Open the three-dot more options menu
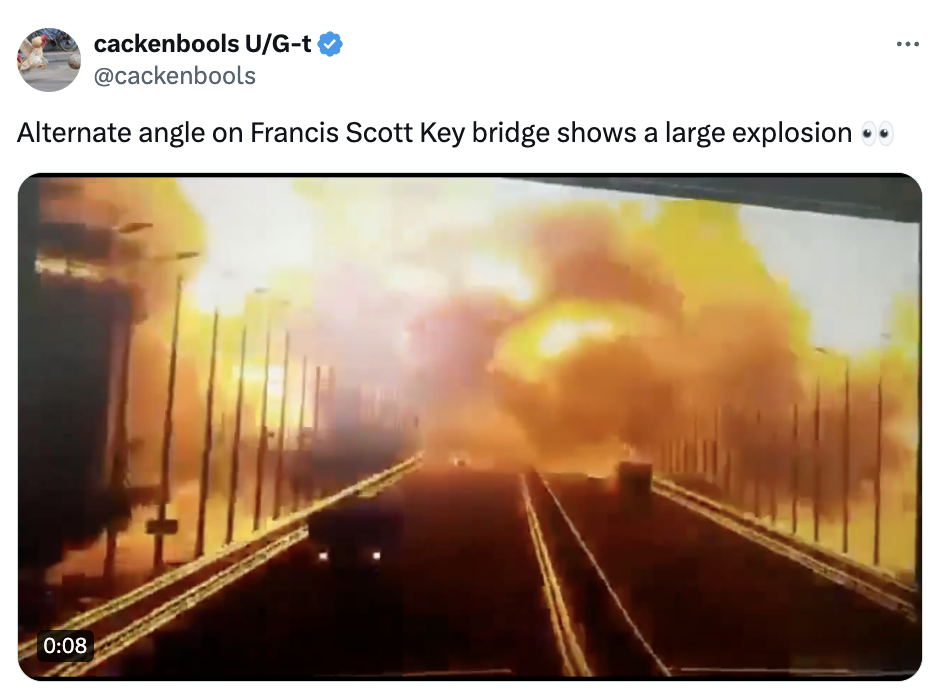 [907, 44]
